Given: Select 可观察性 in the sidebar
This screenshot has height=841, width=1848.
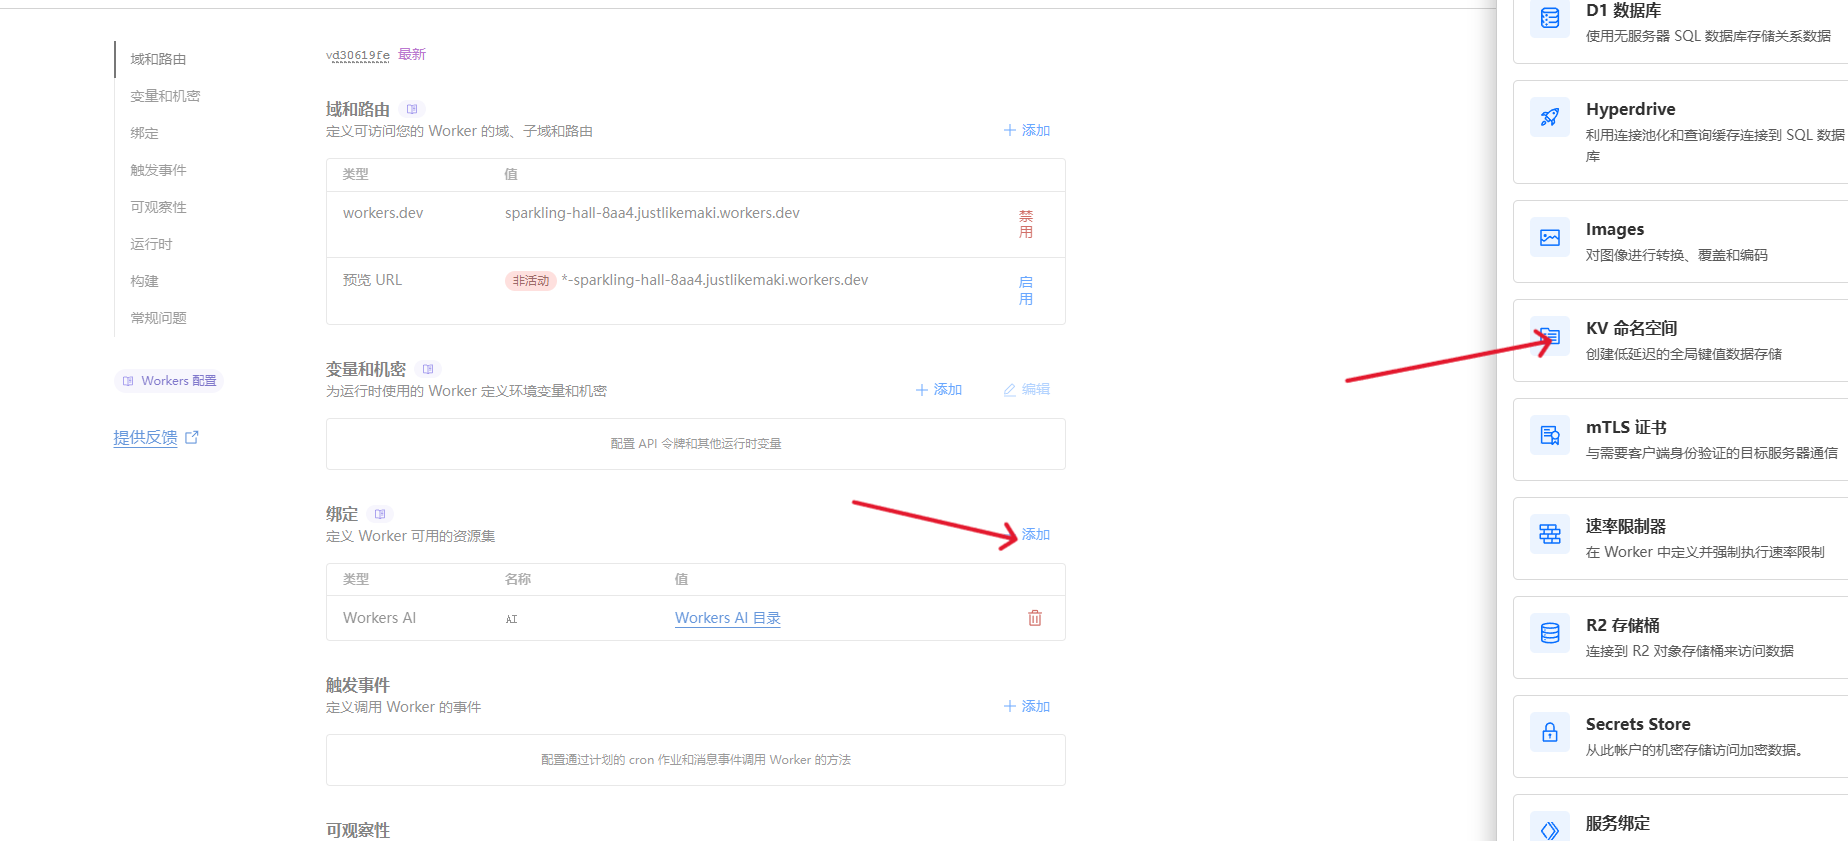Looking at the screenshot, I should coord(158,207).
